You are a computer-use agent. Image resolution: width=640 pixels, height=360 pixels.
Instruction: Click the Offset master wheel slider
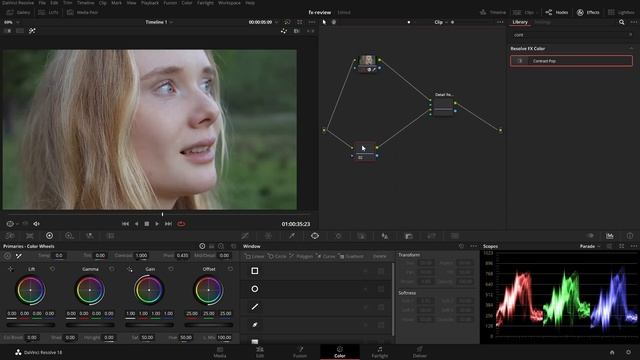(209, 325)
